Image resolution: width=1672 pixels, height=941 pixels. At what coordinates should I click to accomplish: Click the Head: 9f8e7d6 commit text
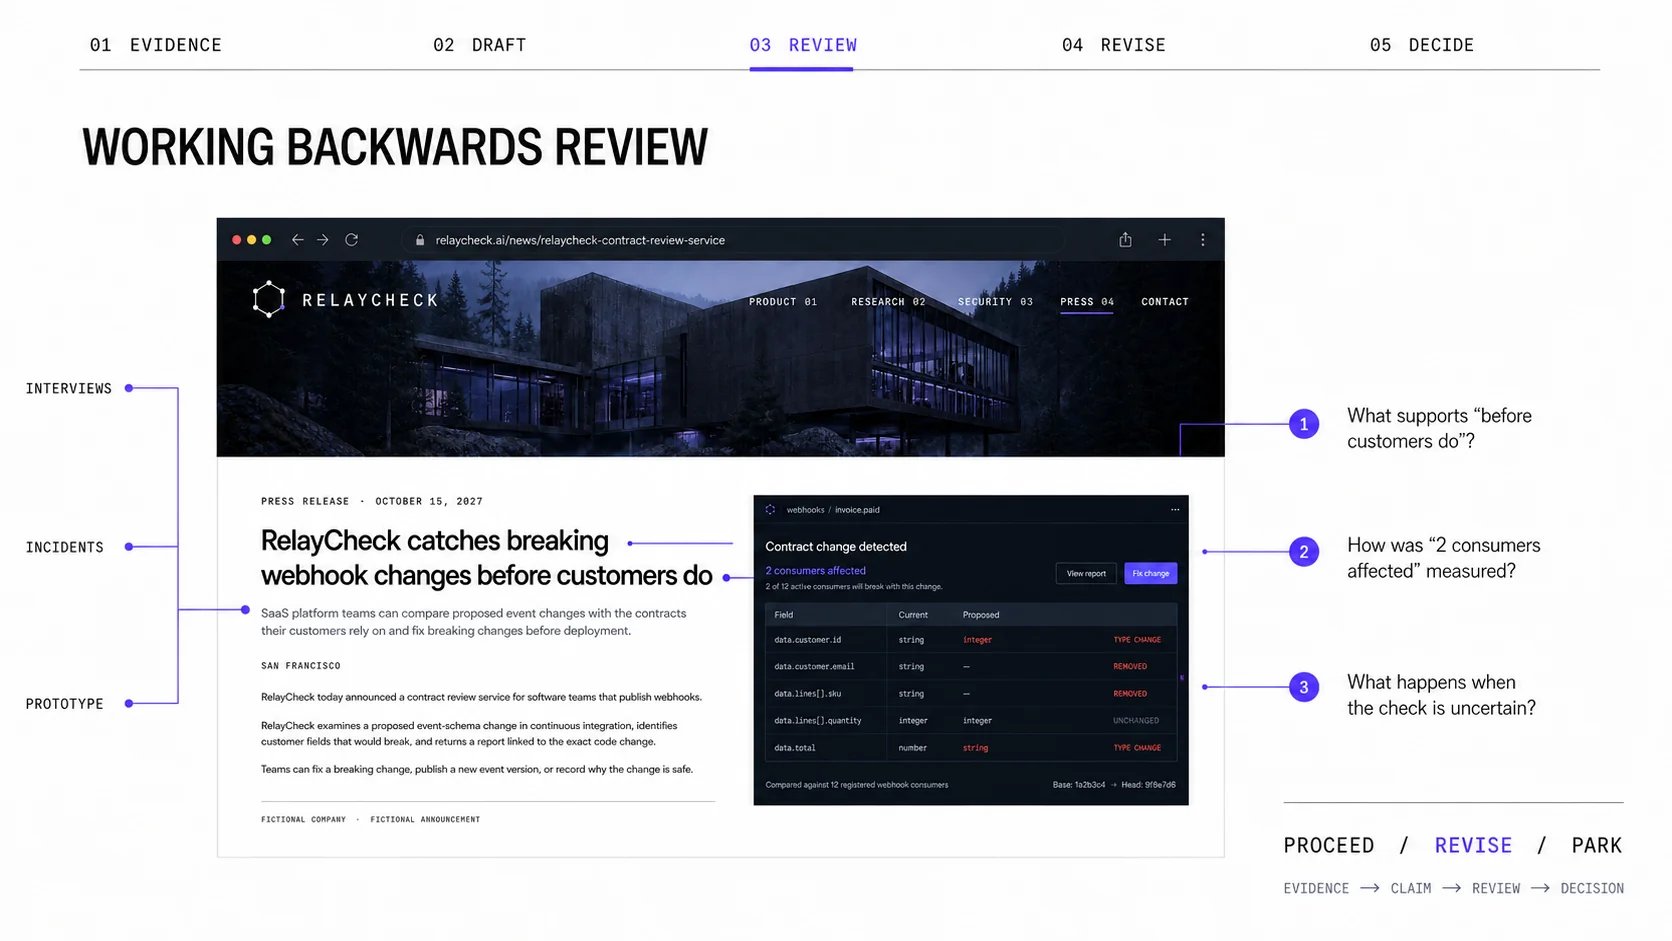click(x=1148, y=785)
